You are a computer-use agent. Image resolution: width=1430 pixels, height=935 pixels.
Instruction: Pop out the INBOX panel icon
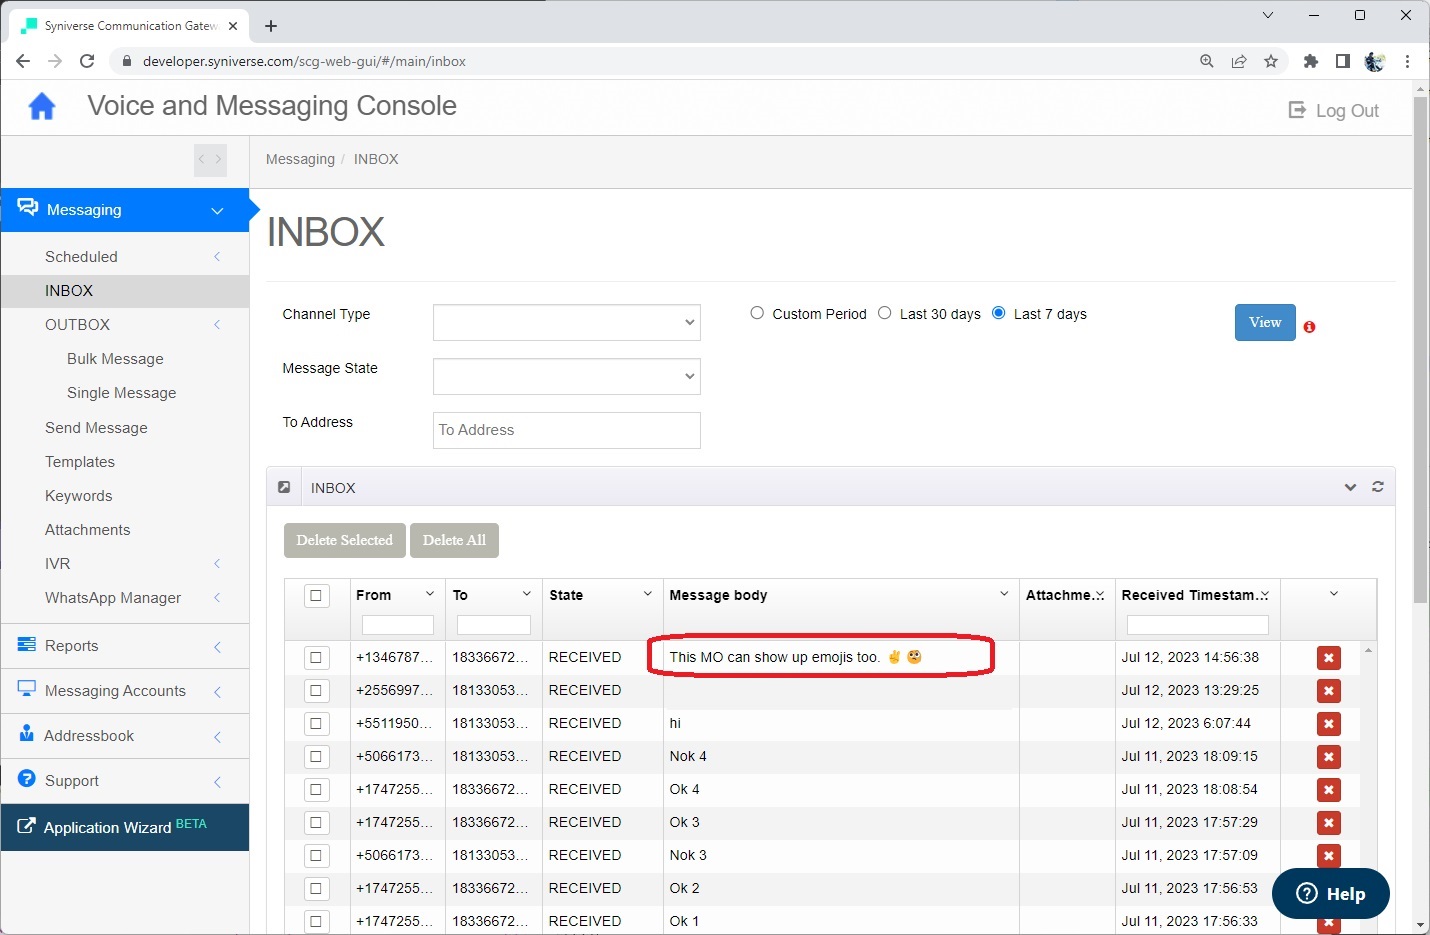pyautogui.click(x=284, y=487)
